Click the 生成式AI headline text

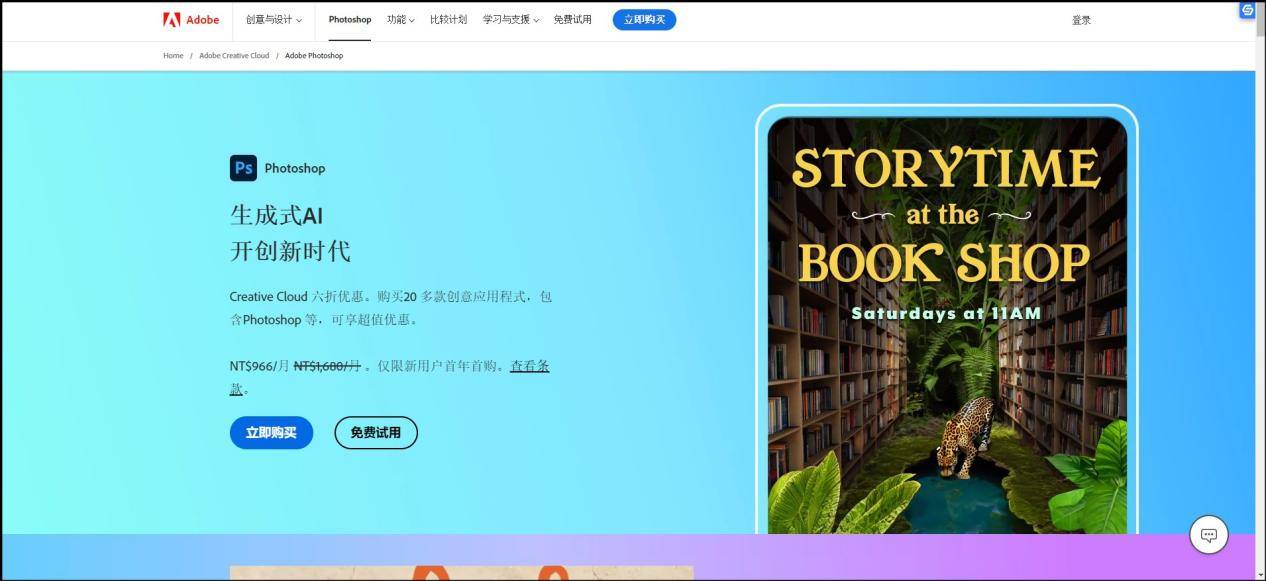276,216
